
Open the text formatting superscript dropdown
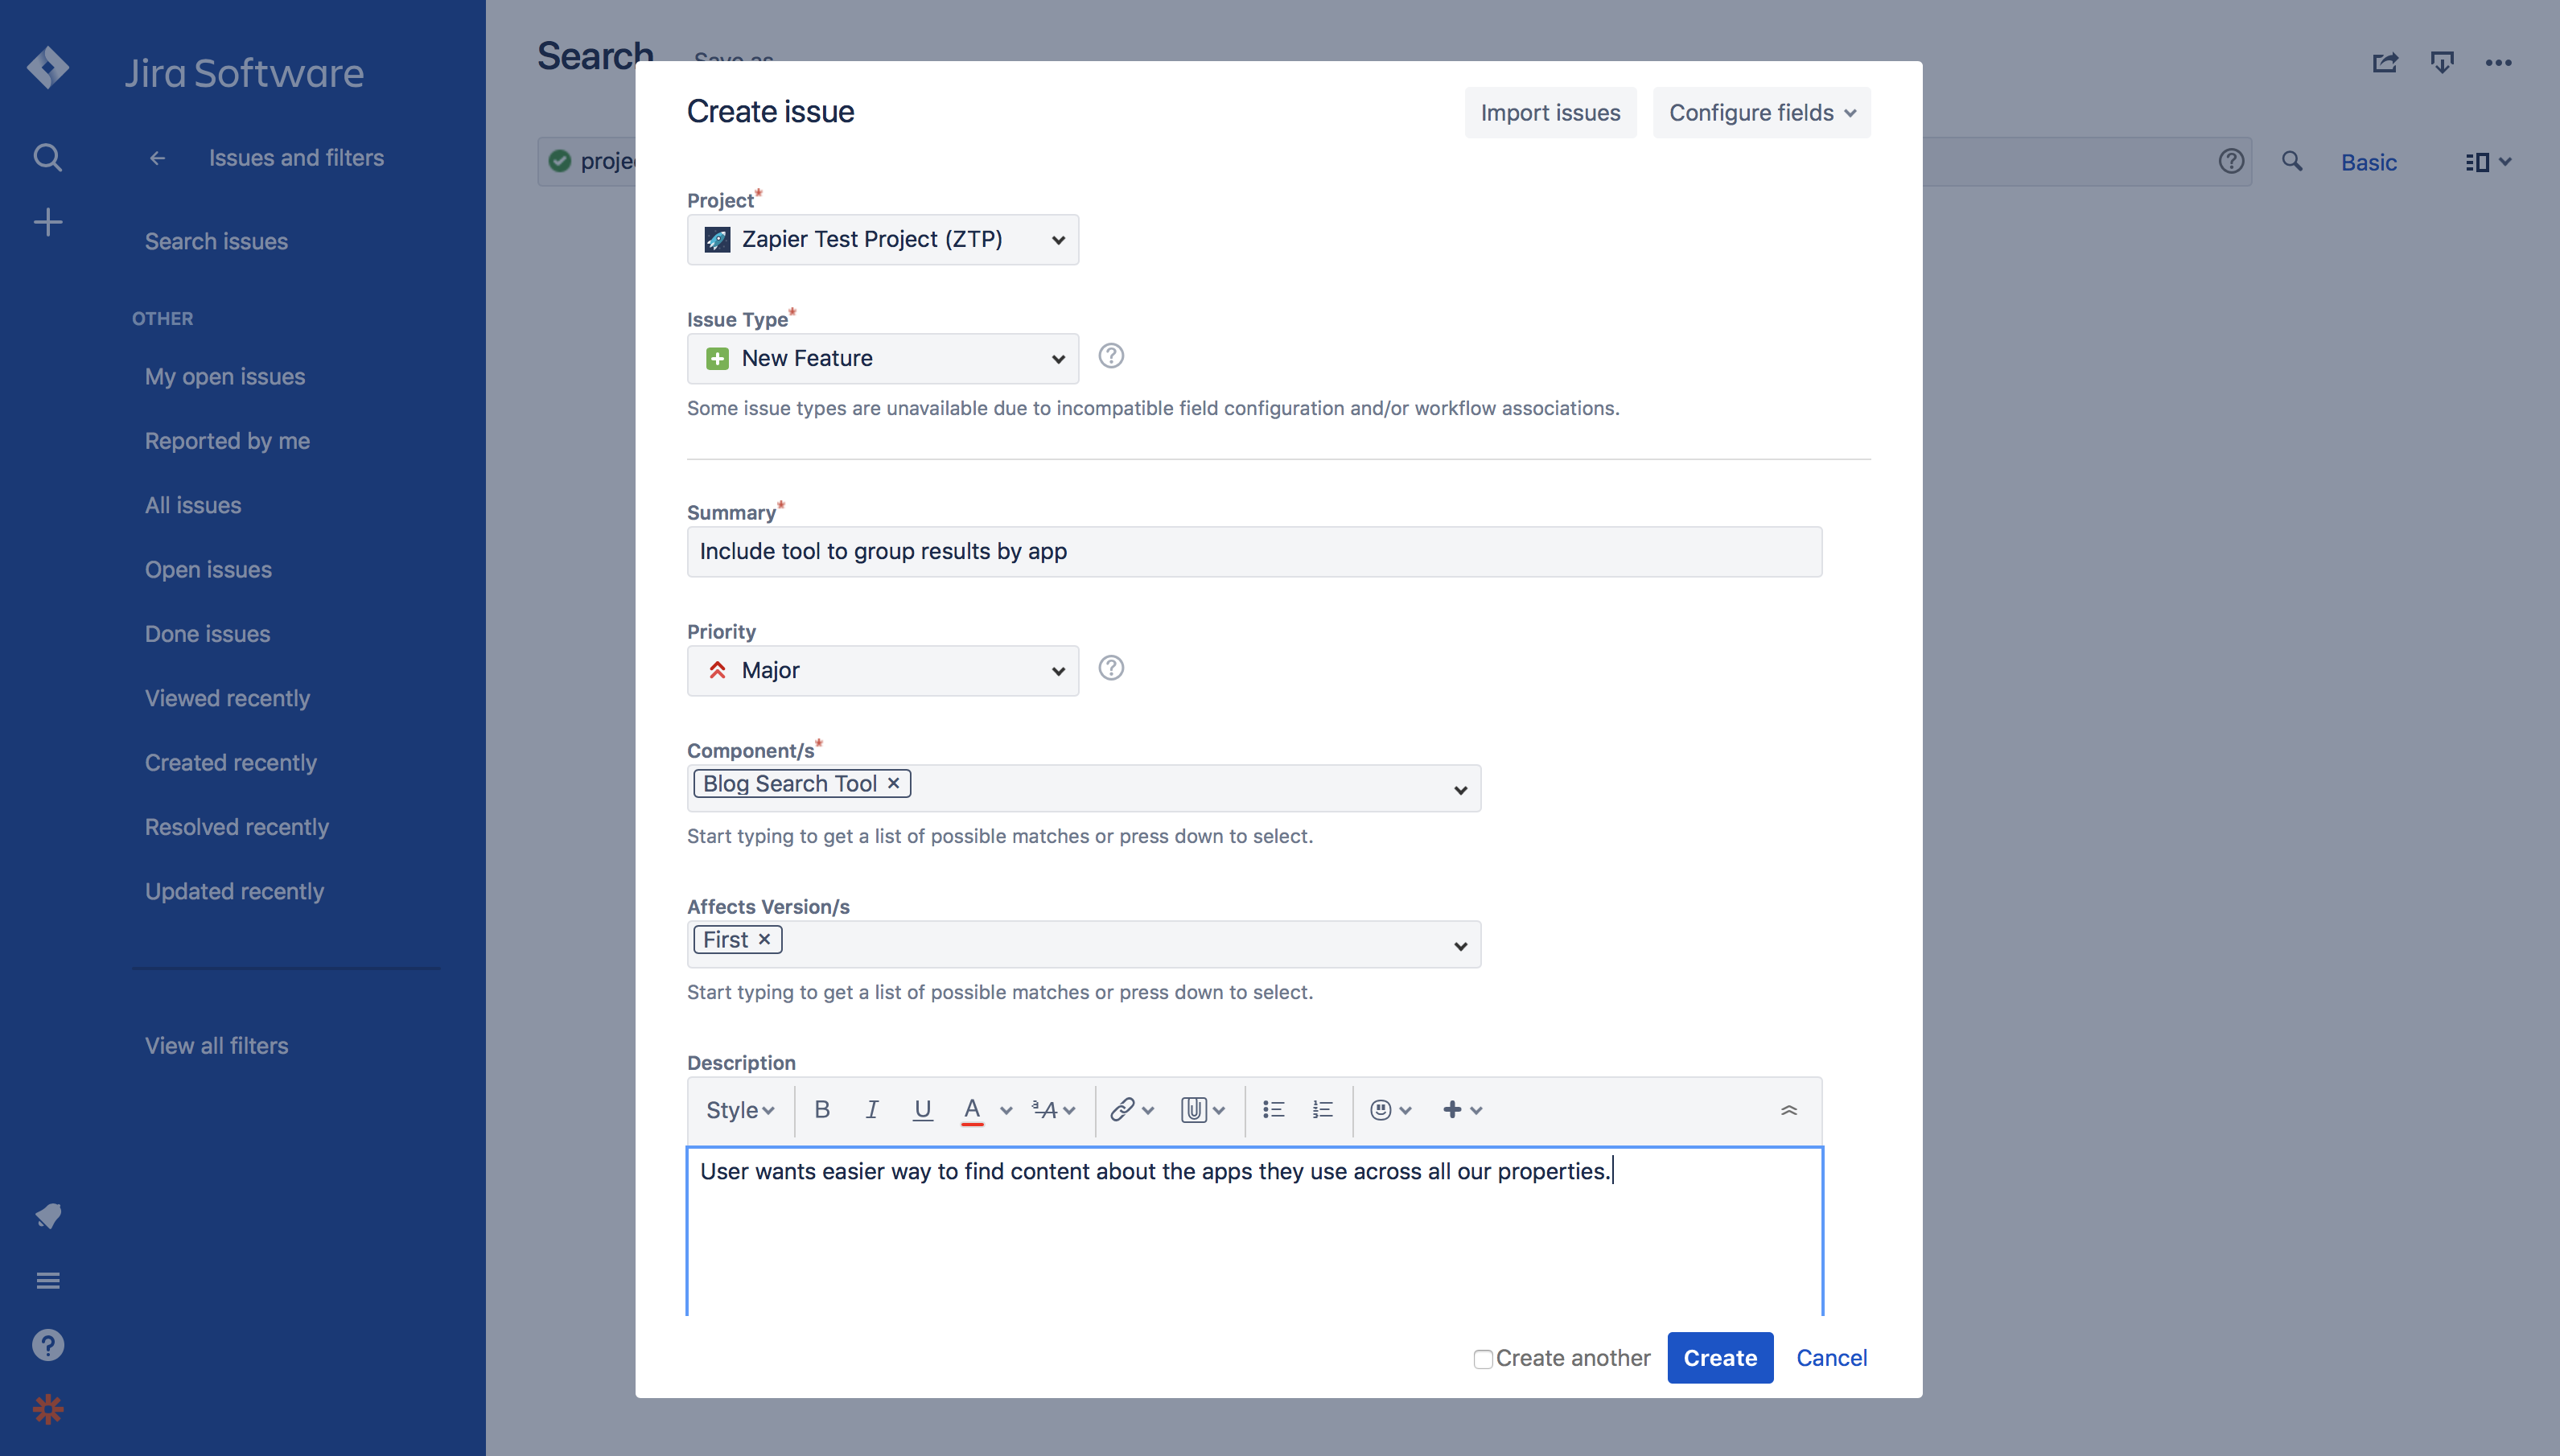pyautogui.click(x=1053, y=1110)
